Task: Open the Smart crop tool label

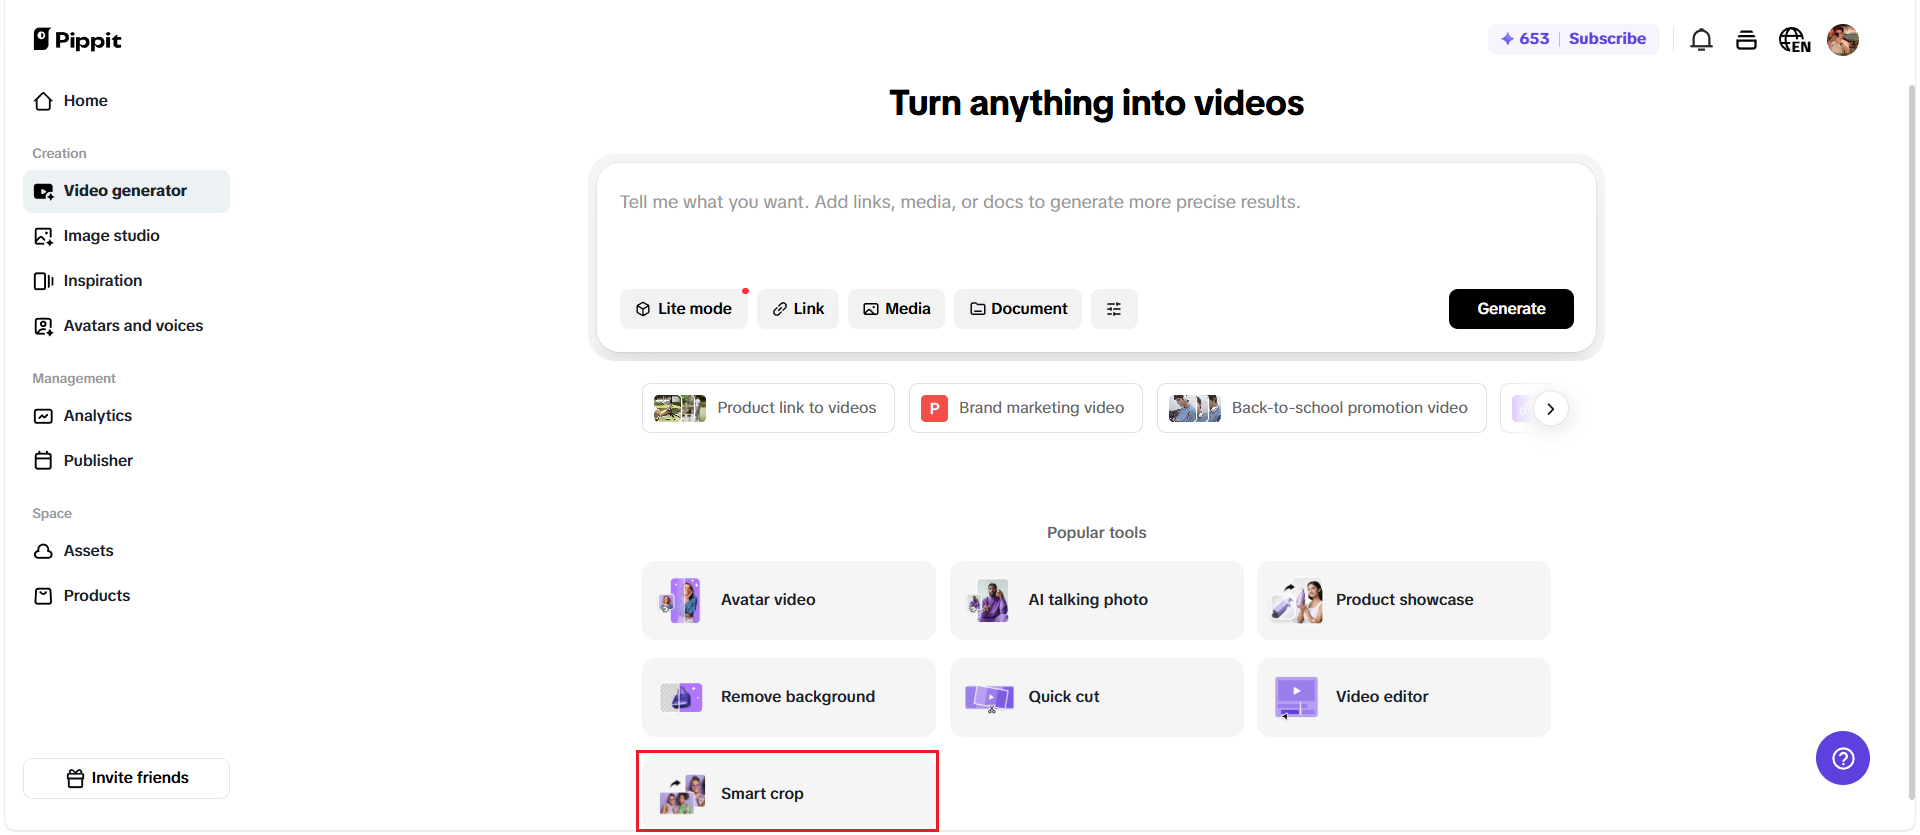Action: [x=762, y=794]
